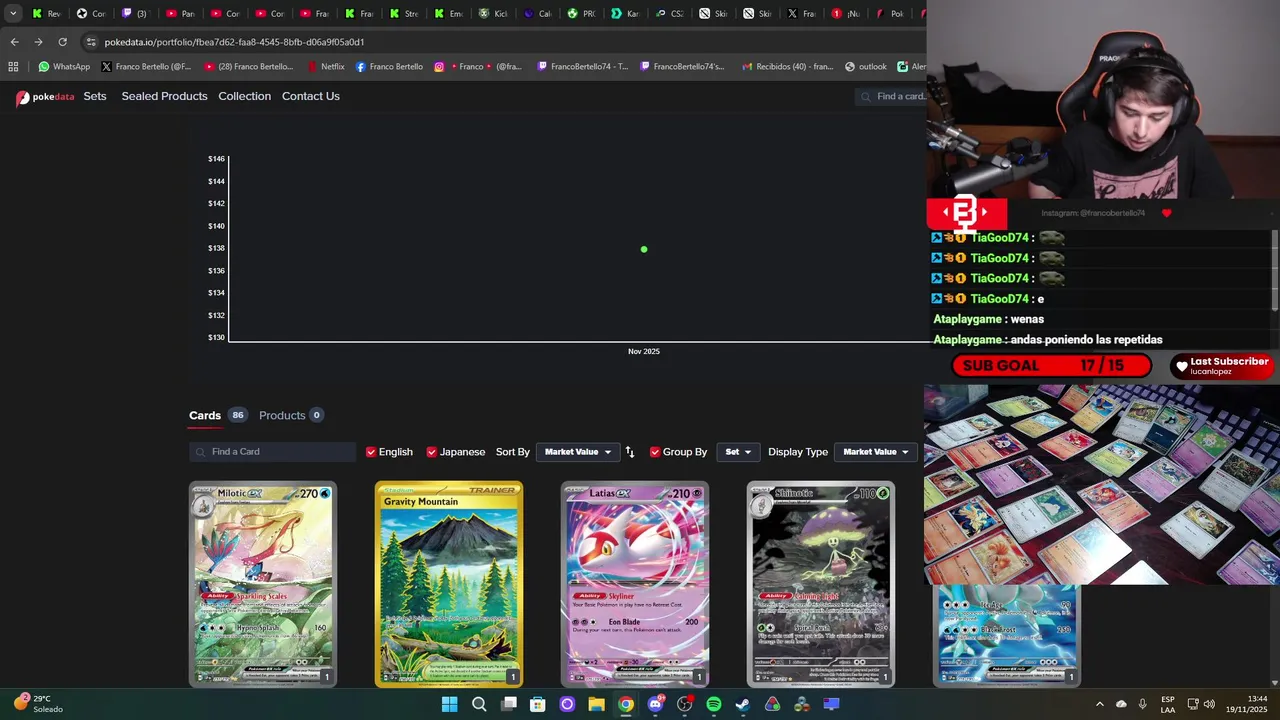This screenshot has height=720, width=1280.
Task: Open the Windows Start menu
Action: click(x=449, y=704)
